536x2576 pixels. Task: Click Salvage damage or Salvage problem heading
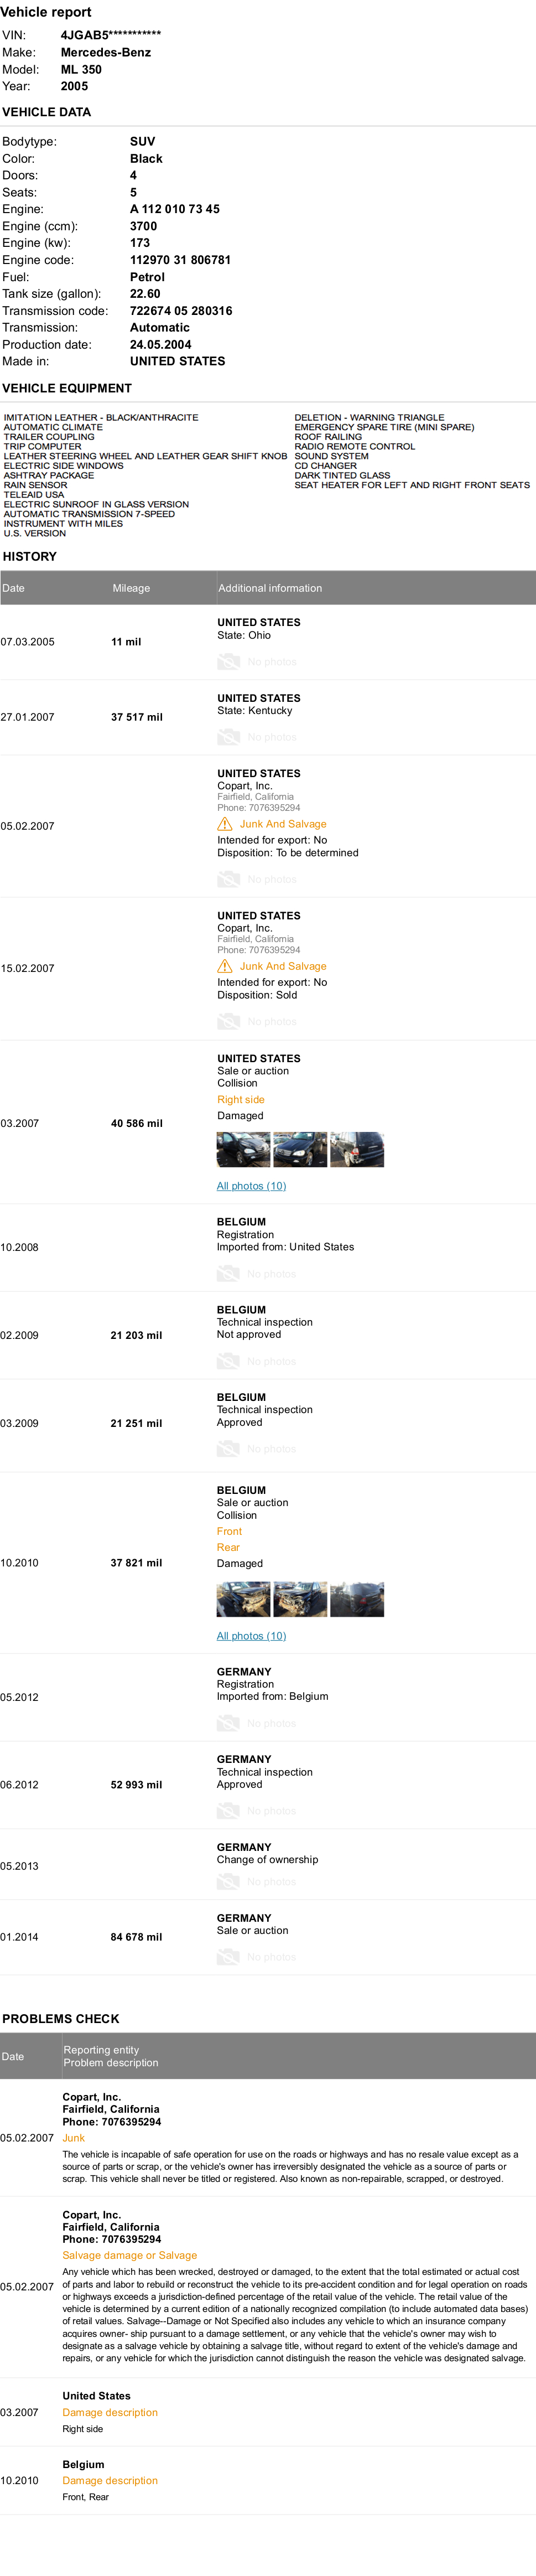130,2255
